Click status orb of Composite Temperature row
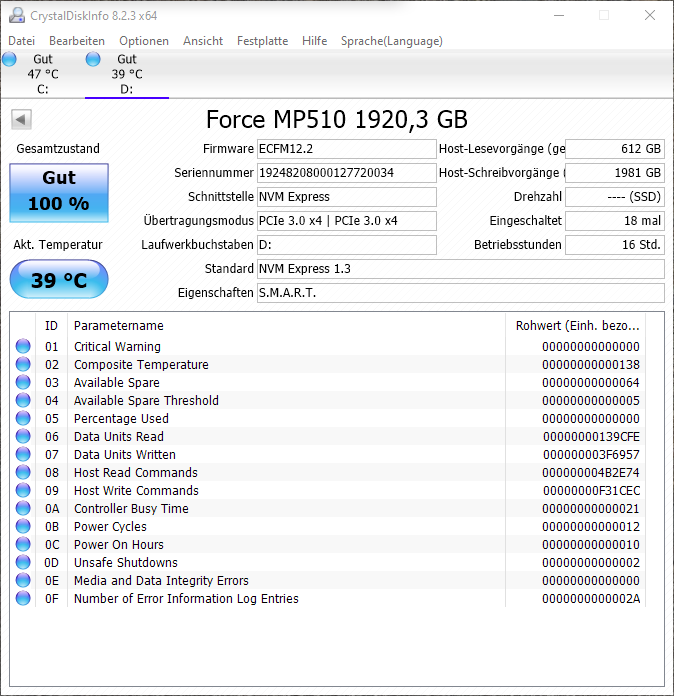This screenshot has height=696, width=674. tap(23, 364)
